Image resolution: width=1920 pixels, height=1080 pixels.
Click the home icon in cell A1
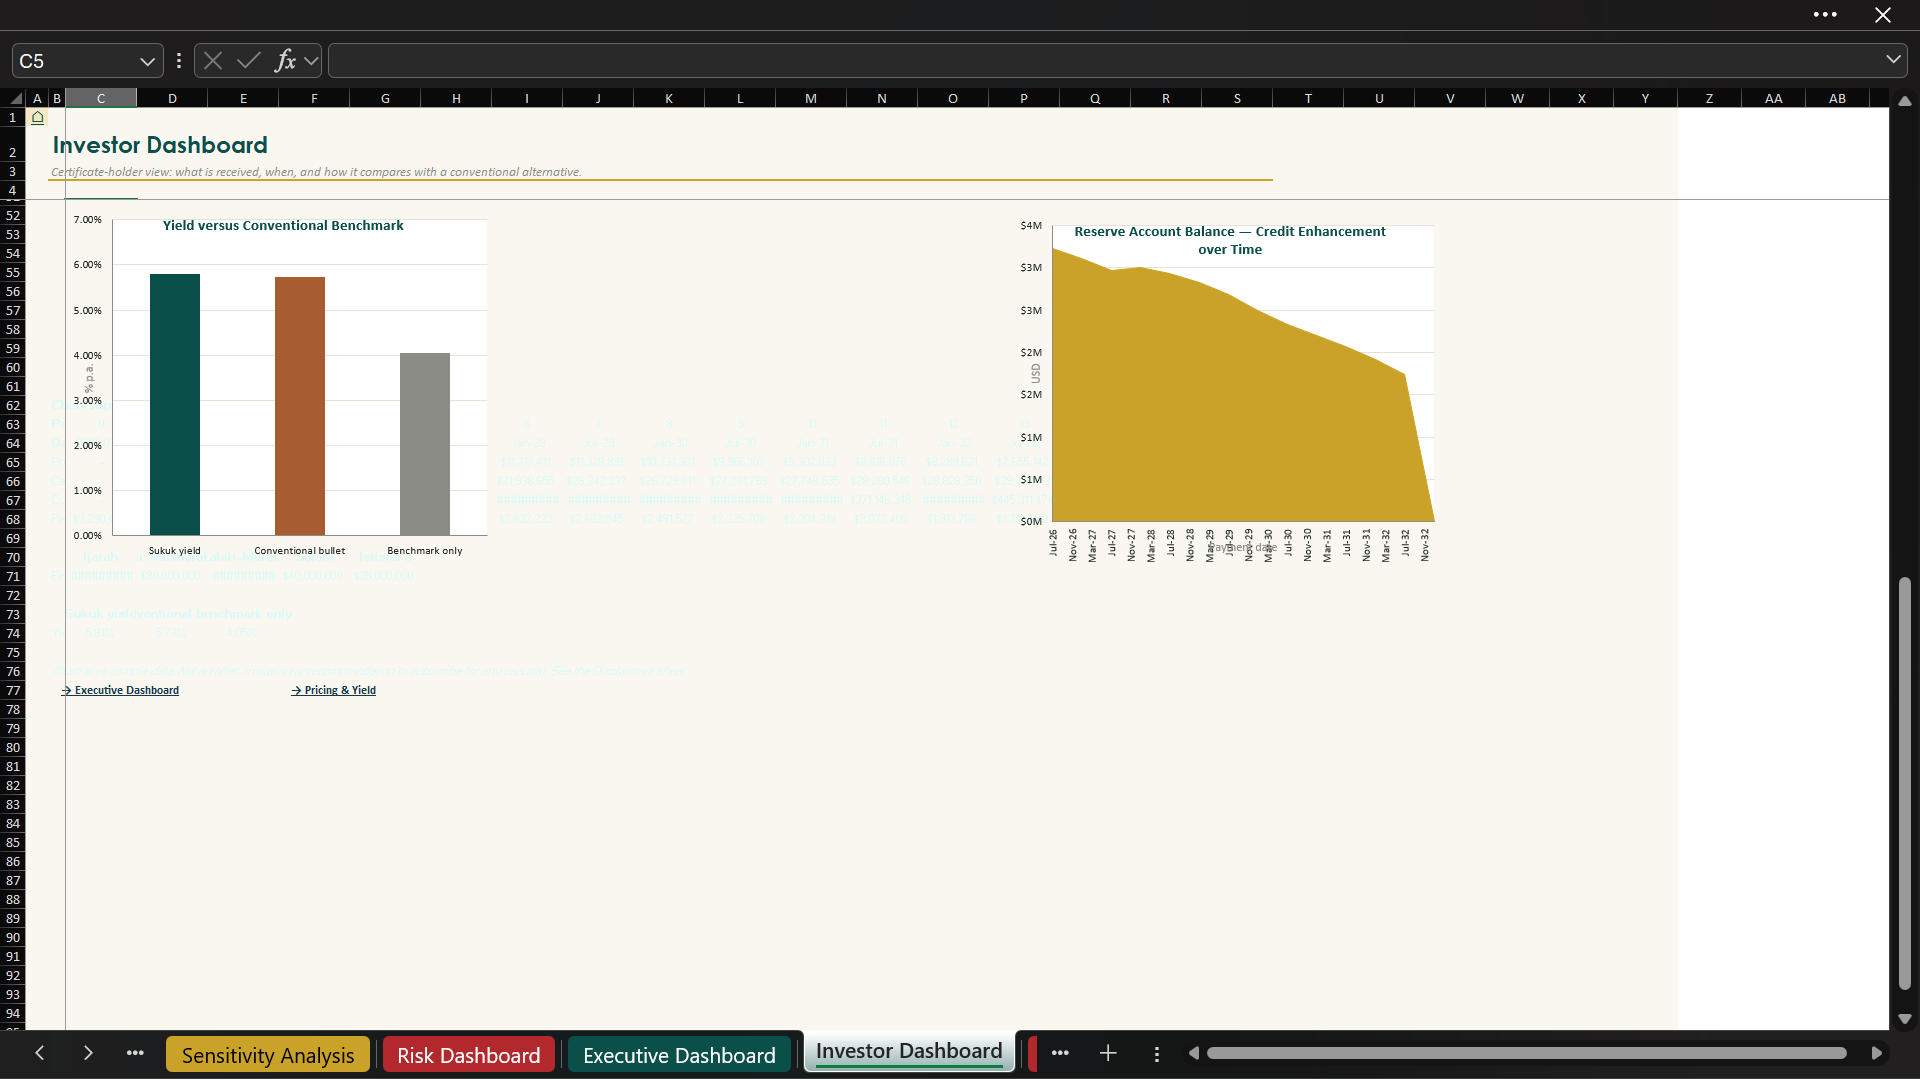pos(37,118)
